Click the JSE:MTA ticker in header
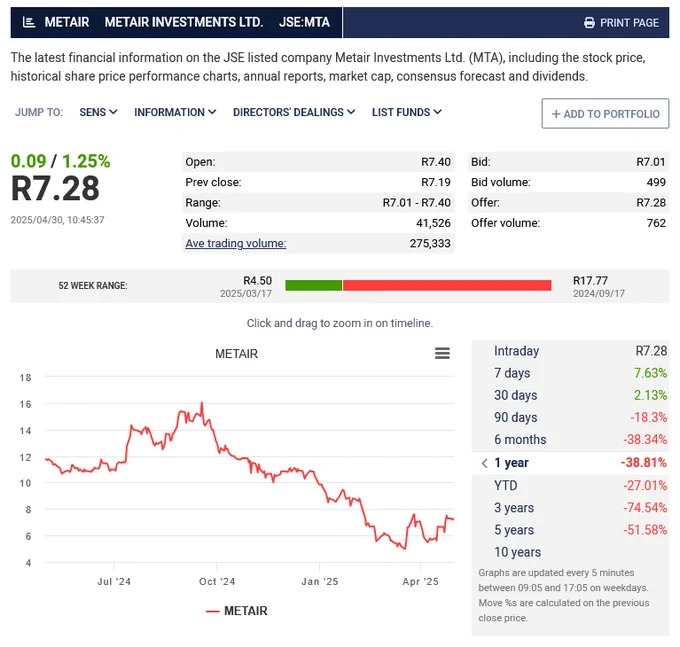 click(x=304, y=22)
